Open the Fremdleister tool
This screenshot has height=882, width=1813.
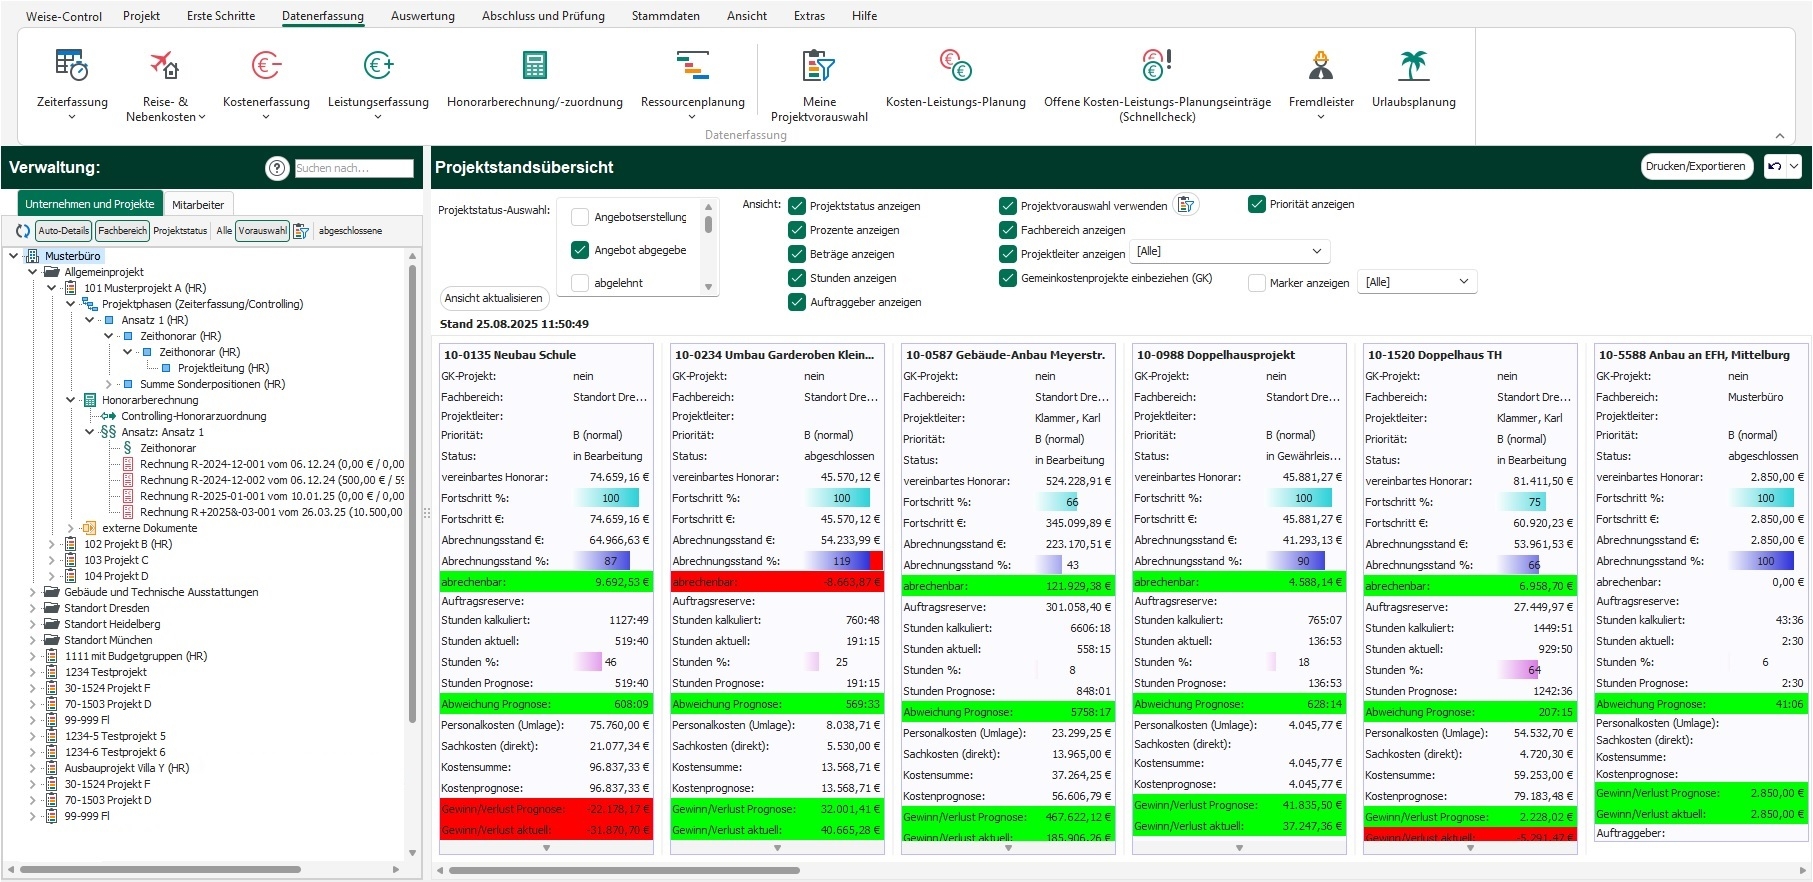click(1321, 84)
